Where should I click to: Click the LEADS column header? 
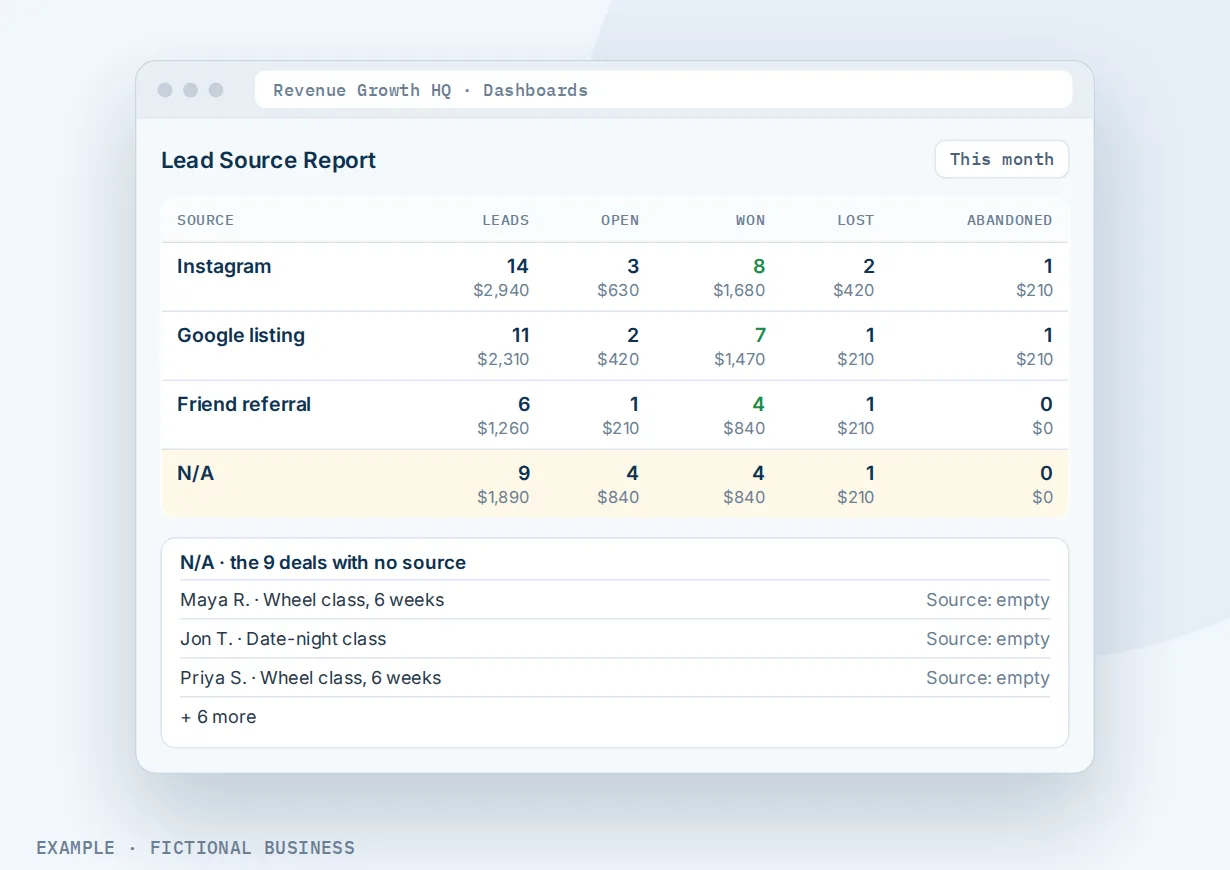pos(505,220)
